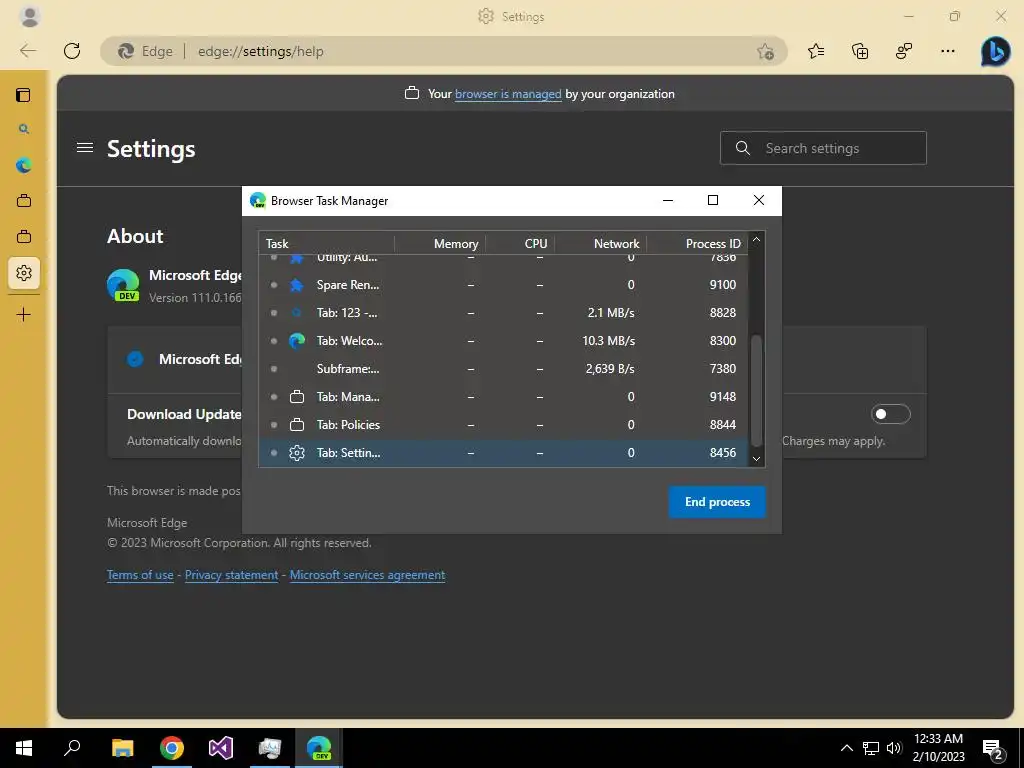This screenshot has width=1024, height=768.
Task: Select the Spare Renderer task row
Action: click(x=503, y=285)
